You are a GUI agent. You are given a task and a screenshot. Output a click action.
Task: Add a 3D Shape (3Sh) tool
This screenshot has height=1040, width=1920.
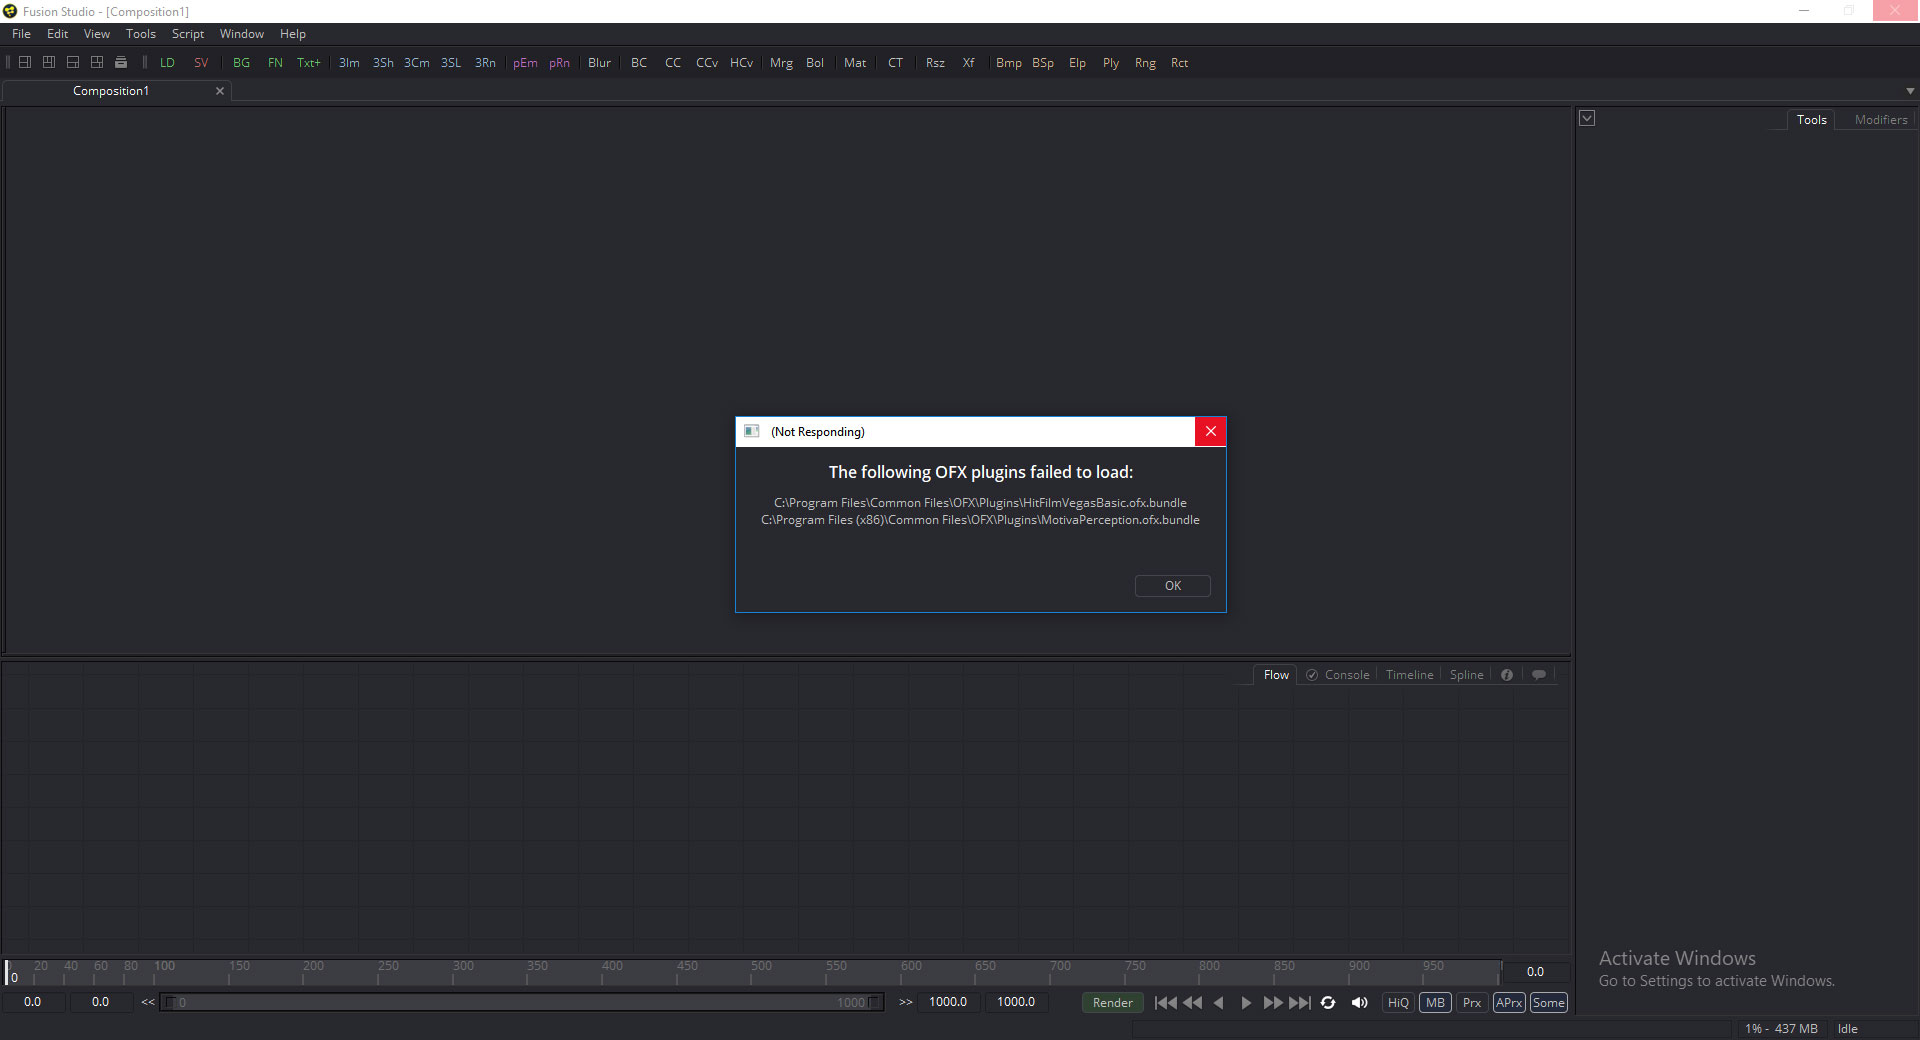point(383,63)
